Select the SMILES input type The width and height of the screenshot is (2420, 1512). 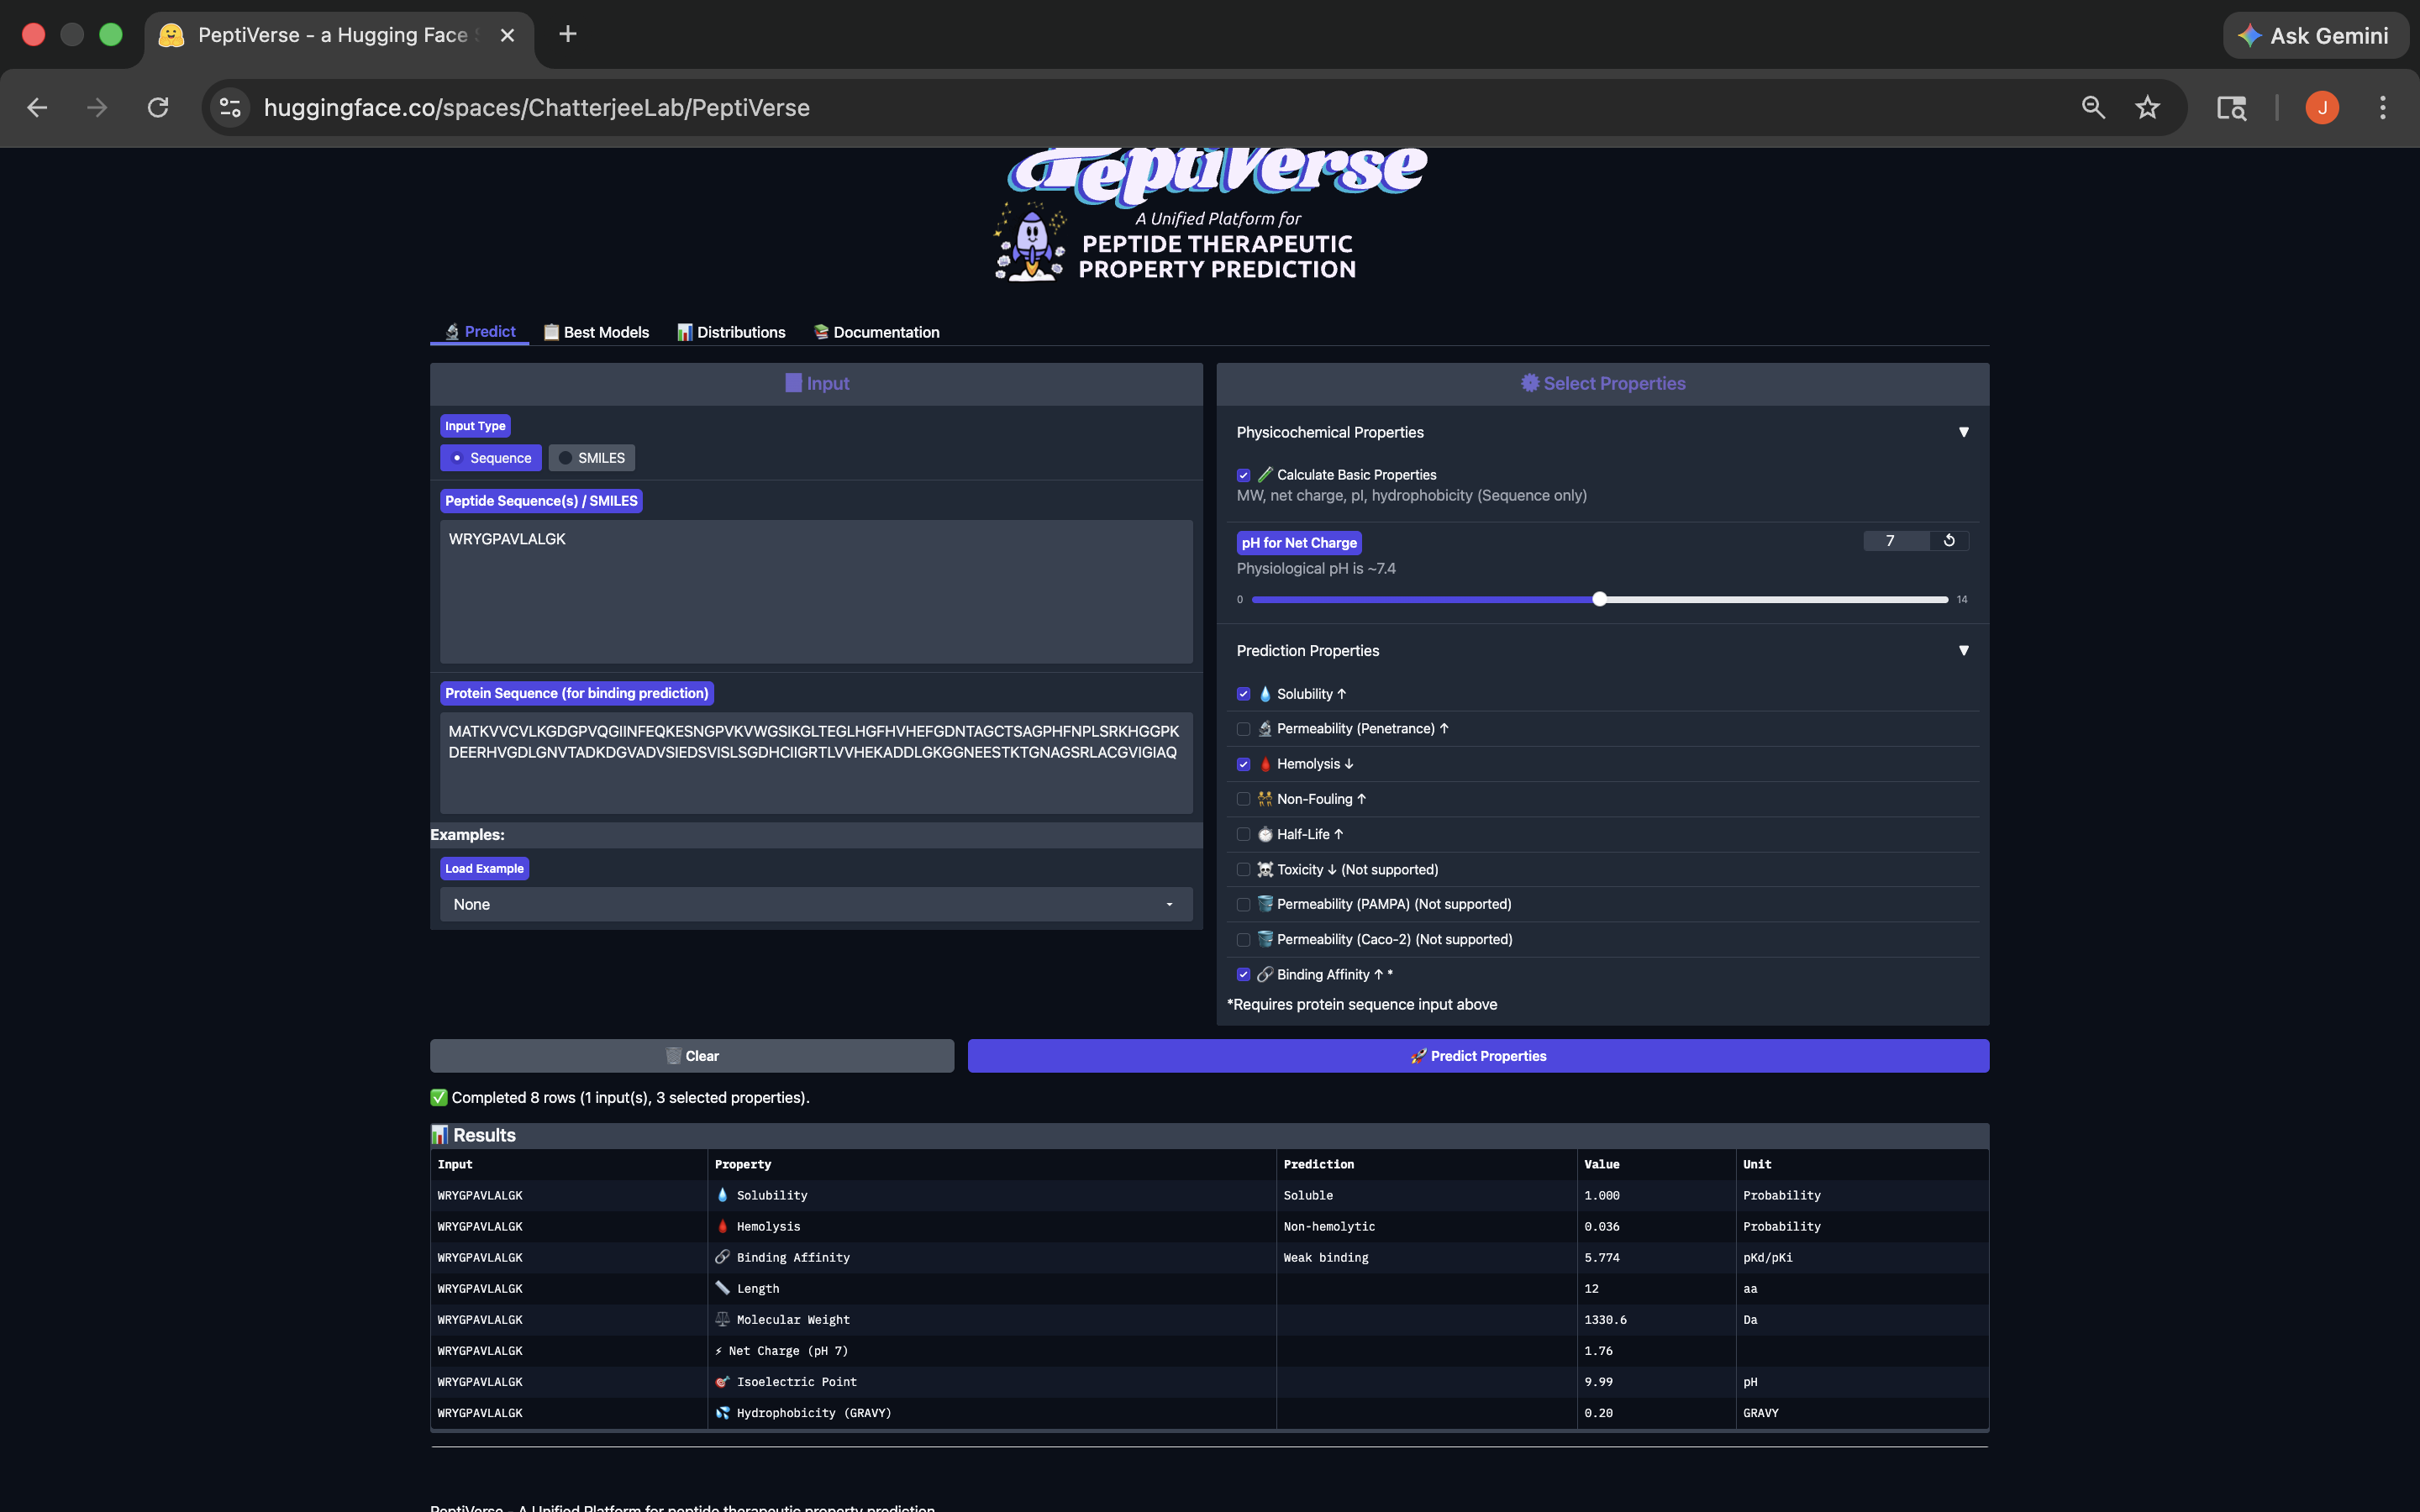click(x=592, y=458)
